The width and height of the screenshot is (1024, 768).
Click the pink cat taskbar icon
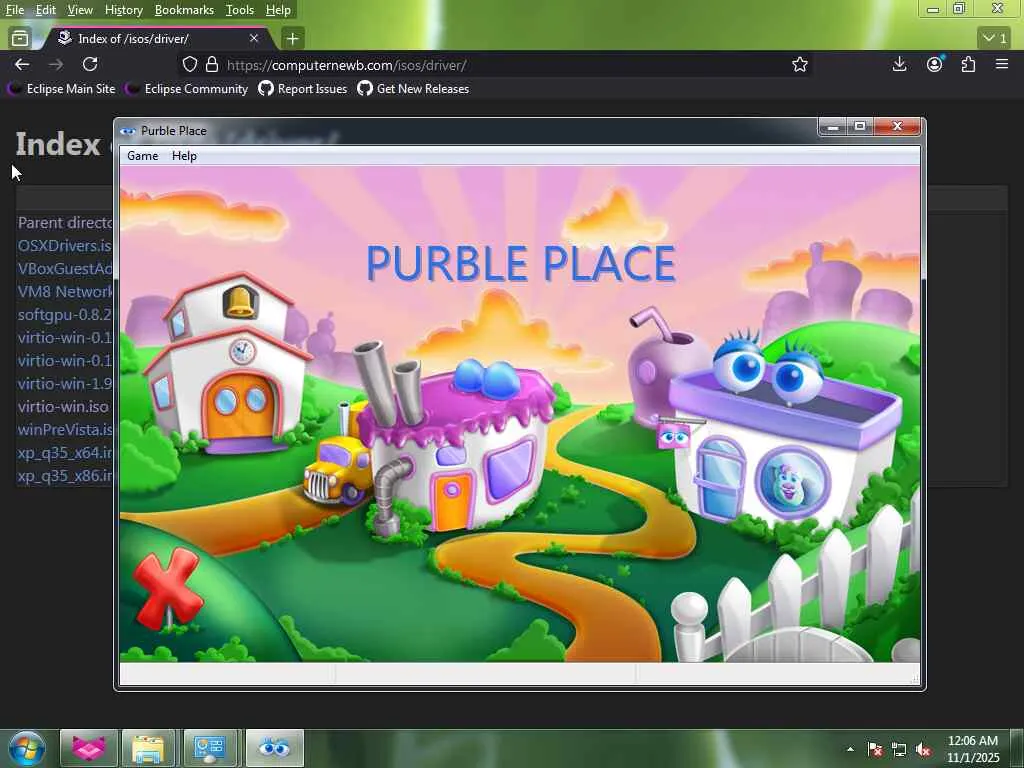click(89, 748)
